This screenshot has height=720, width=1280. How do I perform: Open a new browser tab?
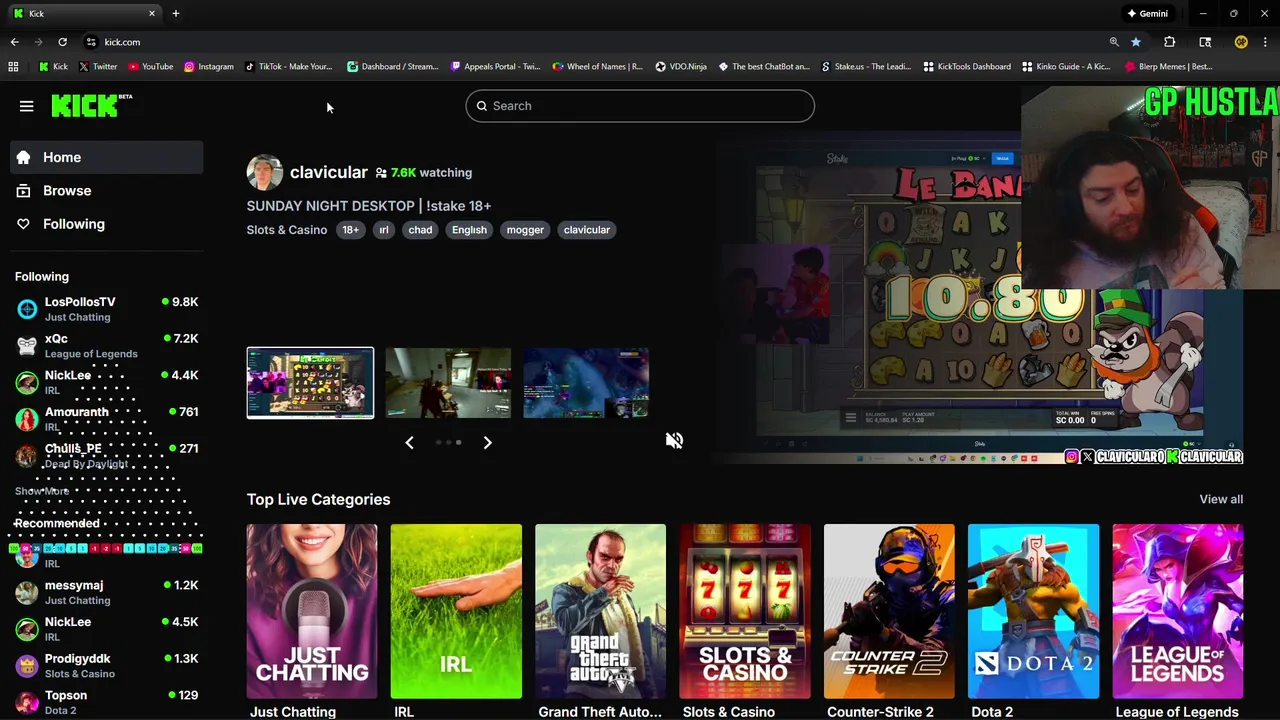point(176,13)
